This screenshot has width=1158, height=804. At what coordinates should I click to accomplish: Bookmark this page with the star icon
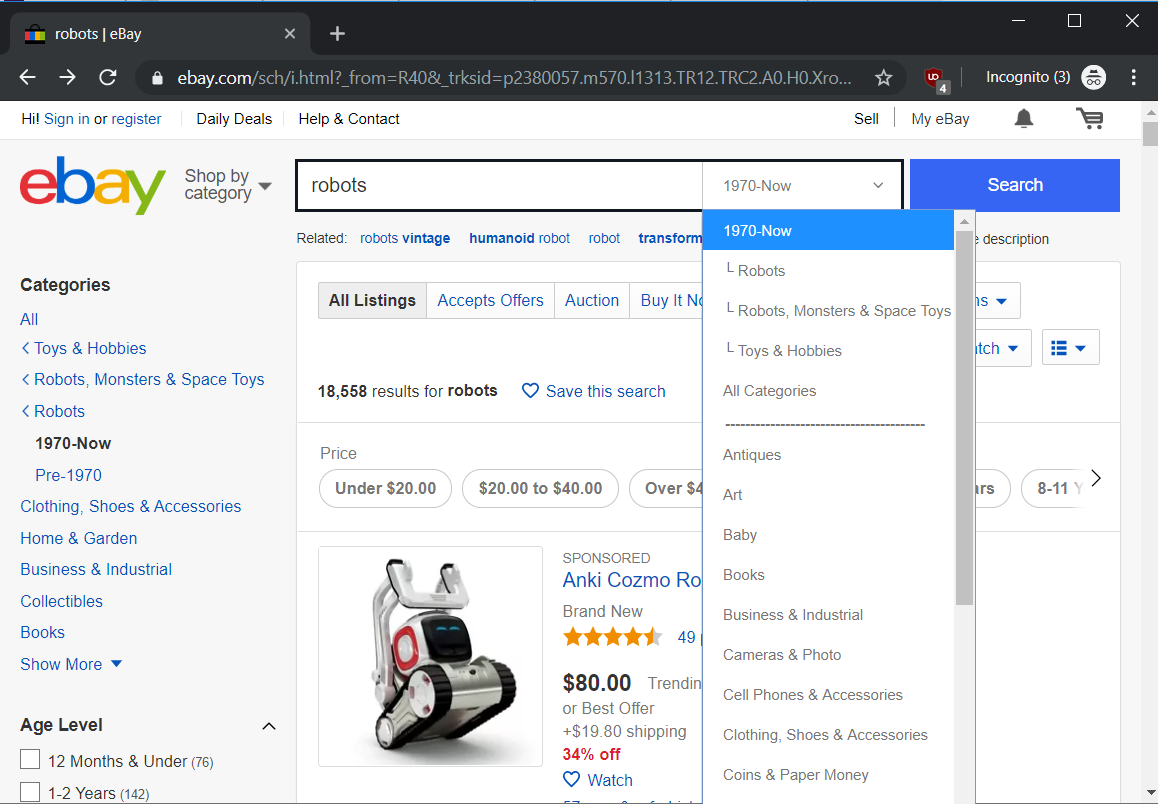coord(883,77)
